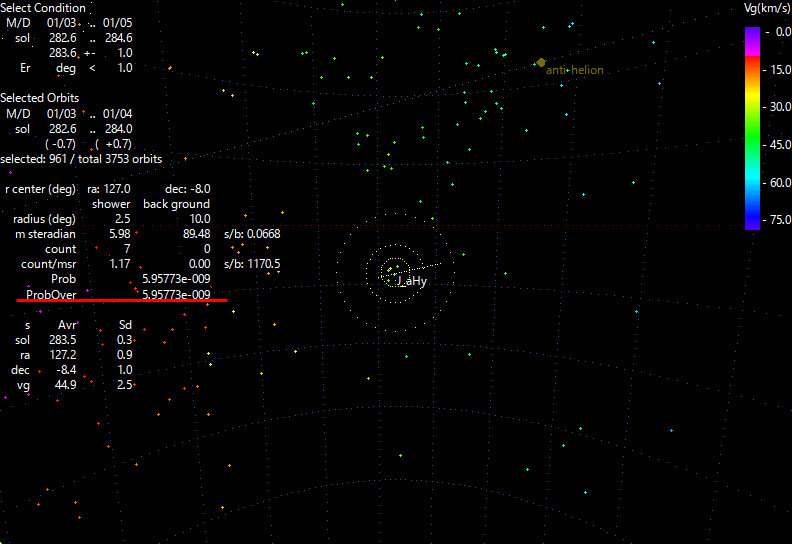Click the Selected Orbits heading
Image resolution: width=792 pixels, height=544 pixels.
pyautogui.click(x=40, y=98)
